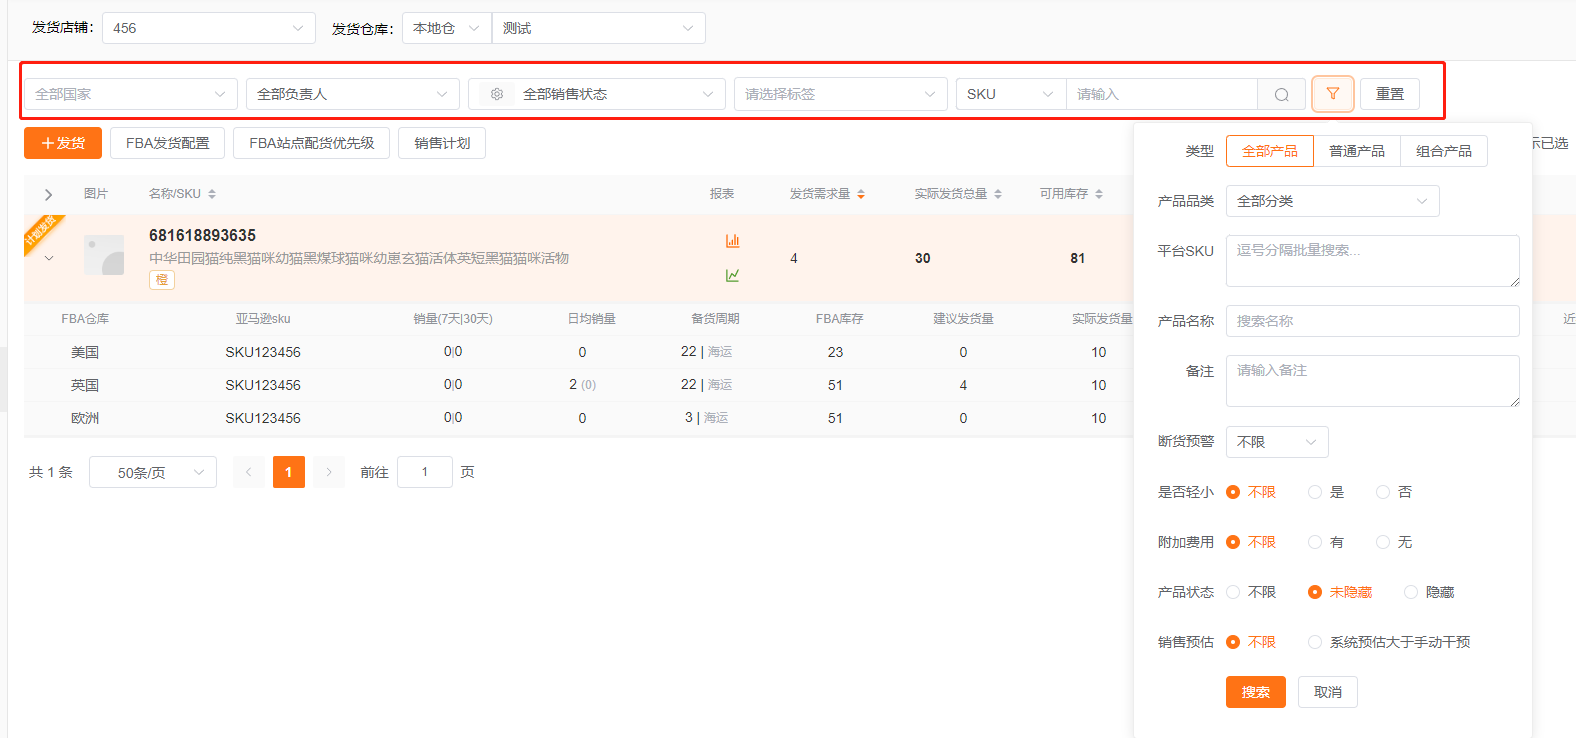Viewport: 1576px width, 738px height.
Task: Switch to 普通产品 type tab
Action: (x=1356, y=151)
